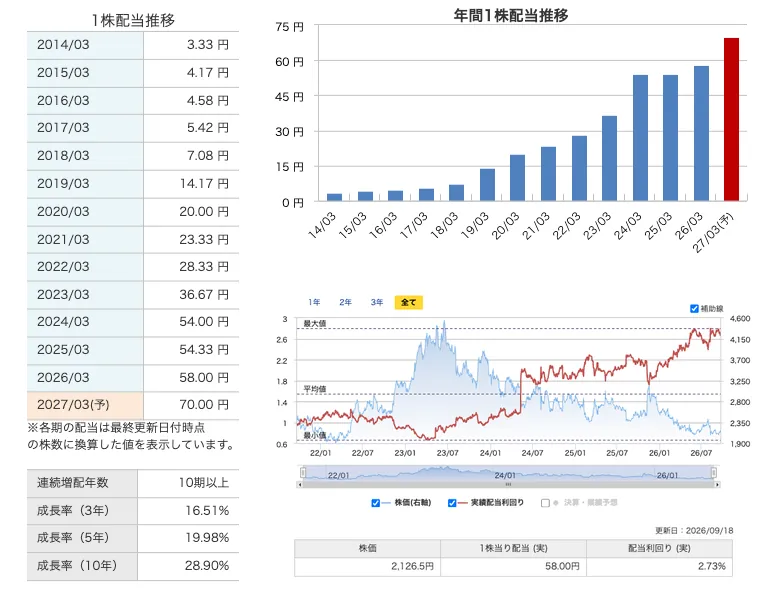Click the 70.00 円 forecast value

[204, 404]
